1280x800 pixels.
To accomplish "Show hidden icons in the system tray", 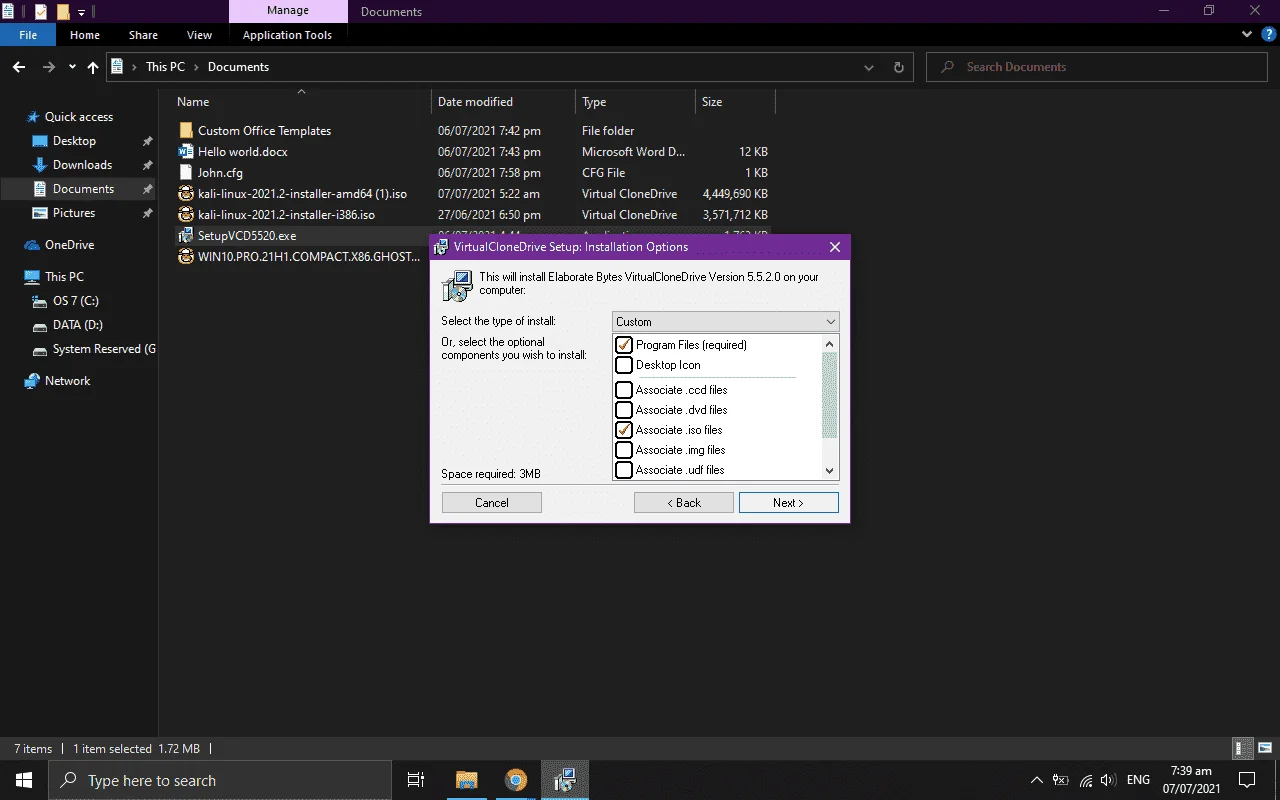I will pos(1037,780).
